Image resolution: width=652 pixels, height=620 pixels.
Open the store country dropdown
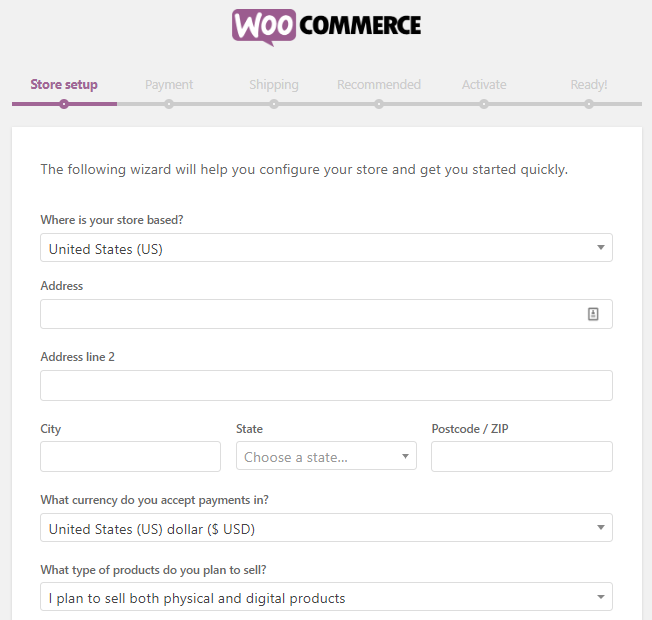326,248
